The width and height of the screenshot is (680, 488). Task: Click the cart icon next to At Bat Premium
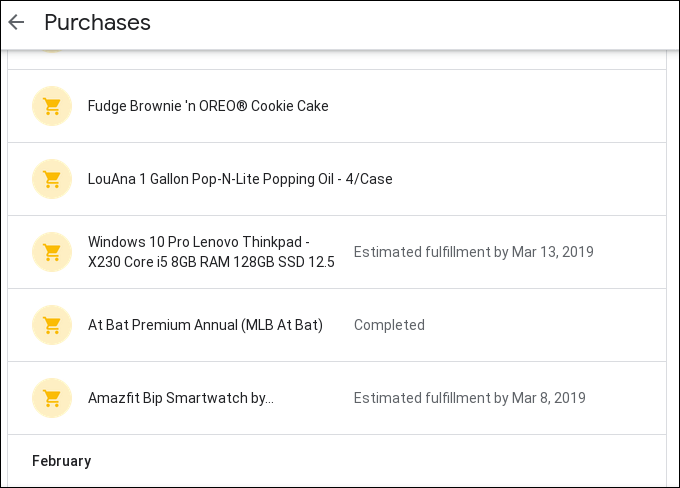tap(52, 325)
